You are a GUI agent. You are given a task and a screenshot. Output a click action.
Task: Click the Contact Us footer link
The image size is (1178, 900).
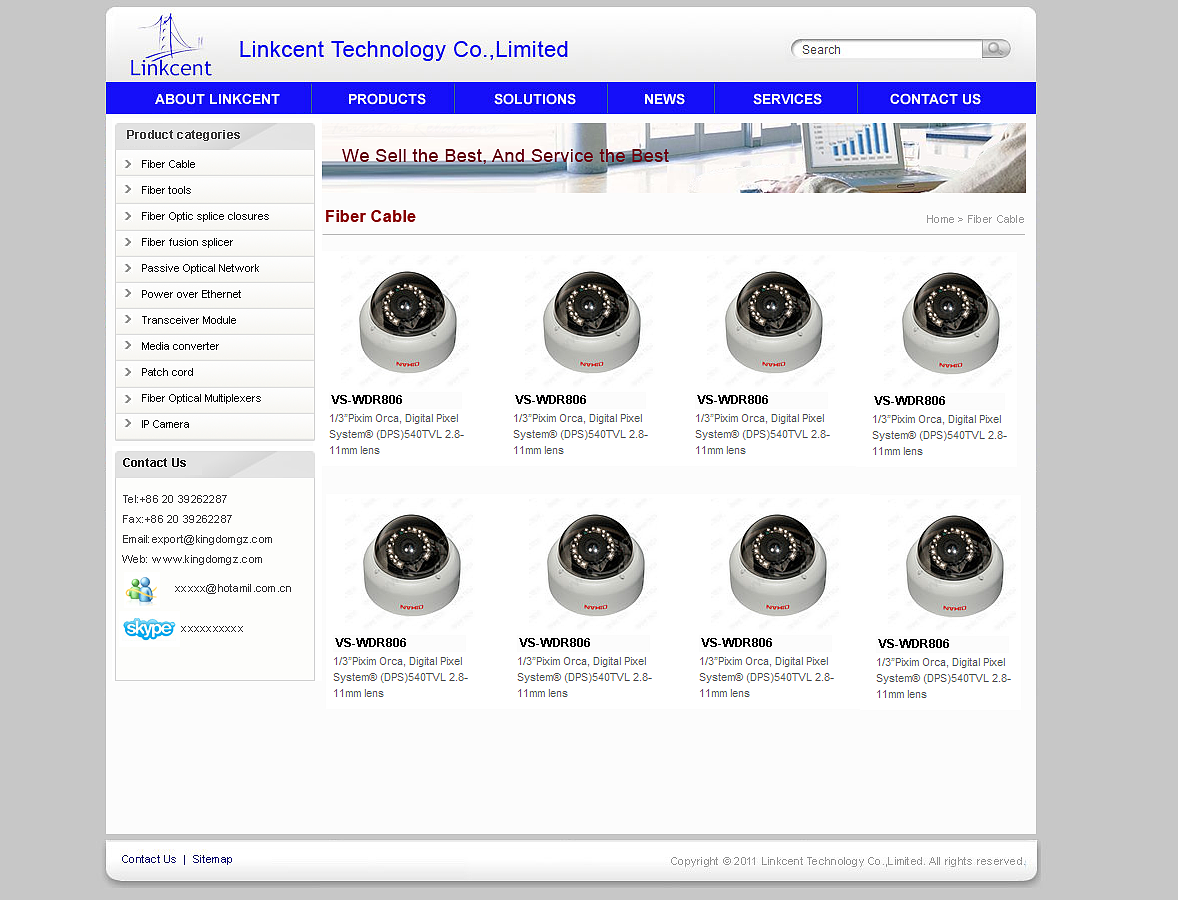click(148, 859)
